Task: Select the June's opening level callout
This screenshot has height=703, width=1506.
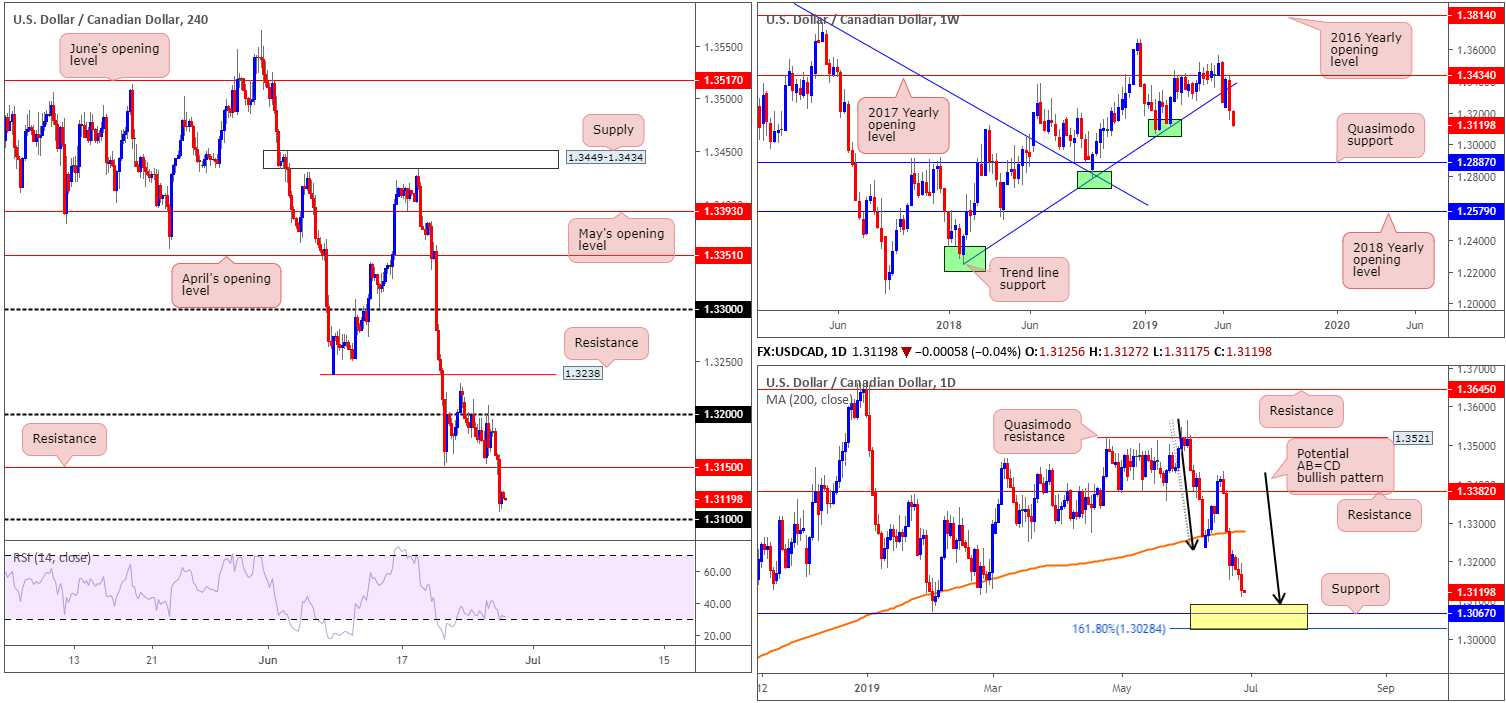Action: pyautogui.click(x=114, y=54)
